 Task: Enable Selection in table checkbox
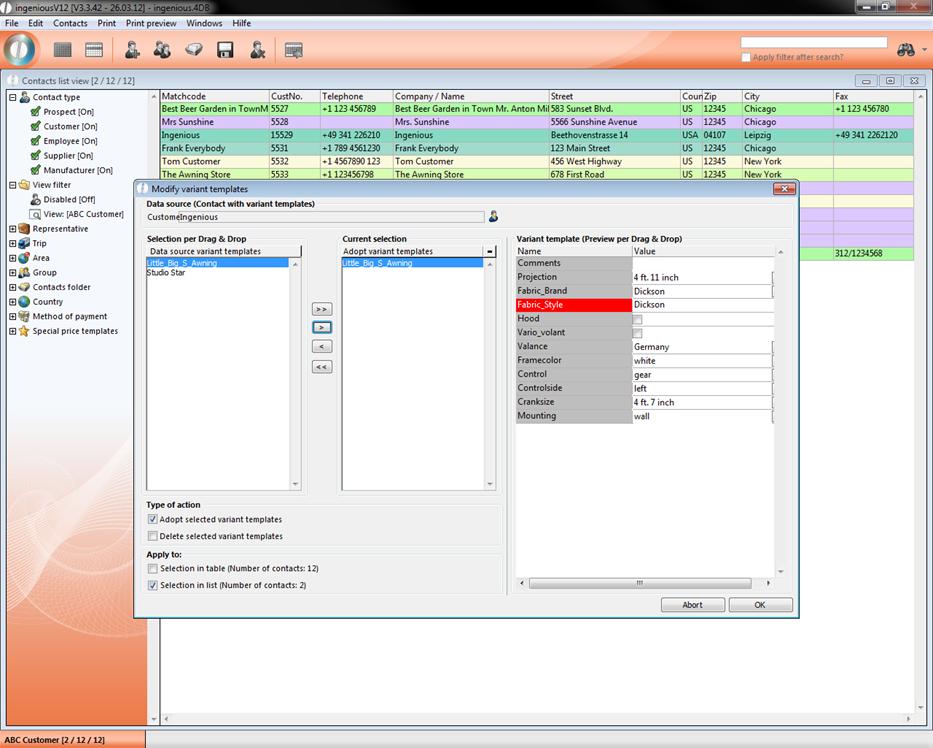click(153, 568)
